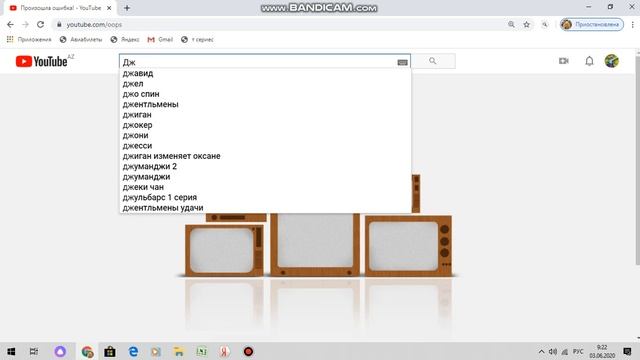Reload the page

tap(40, 24)
